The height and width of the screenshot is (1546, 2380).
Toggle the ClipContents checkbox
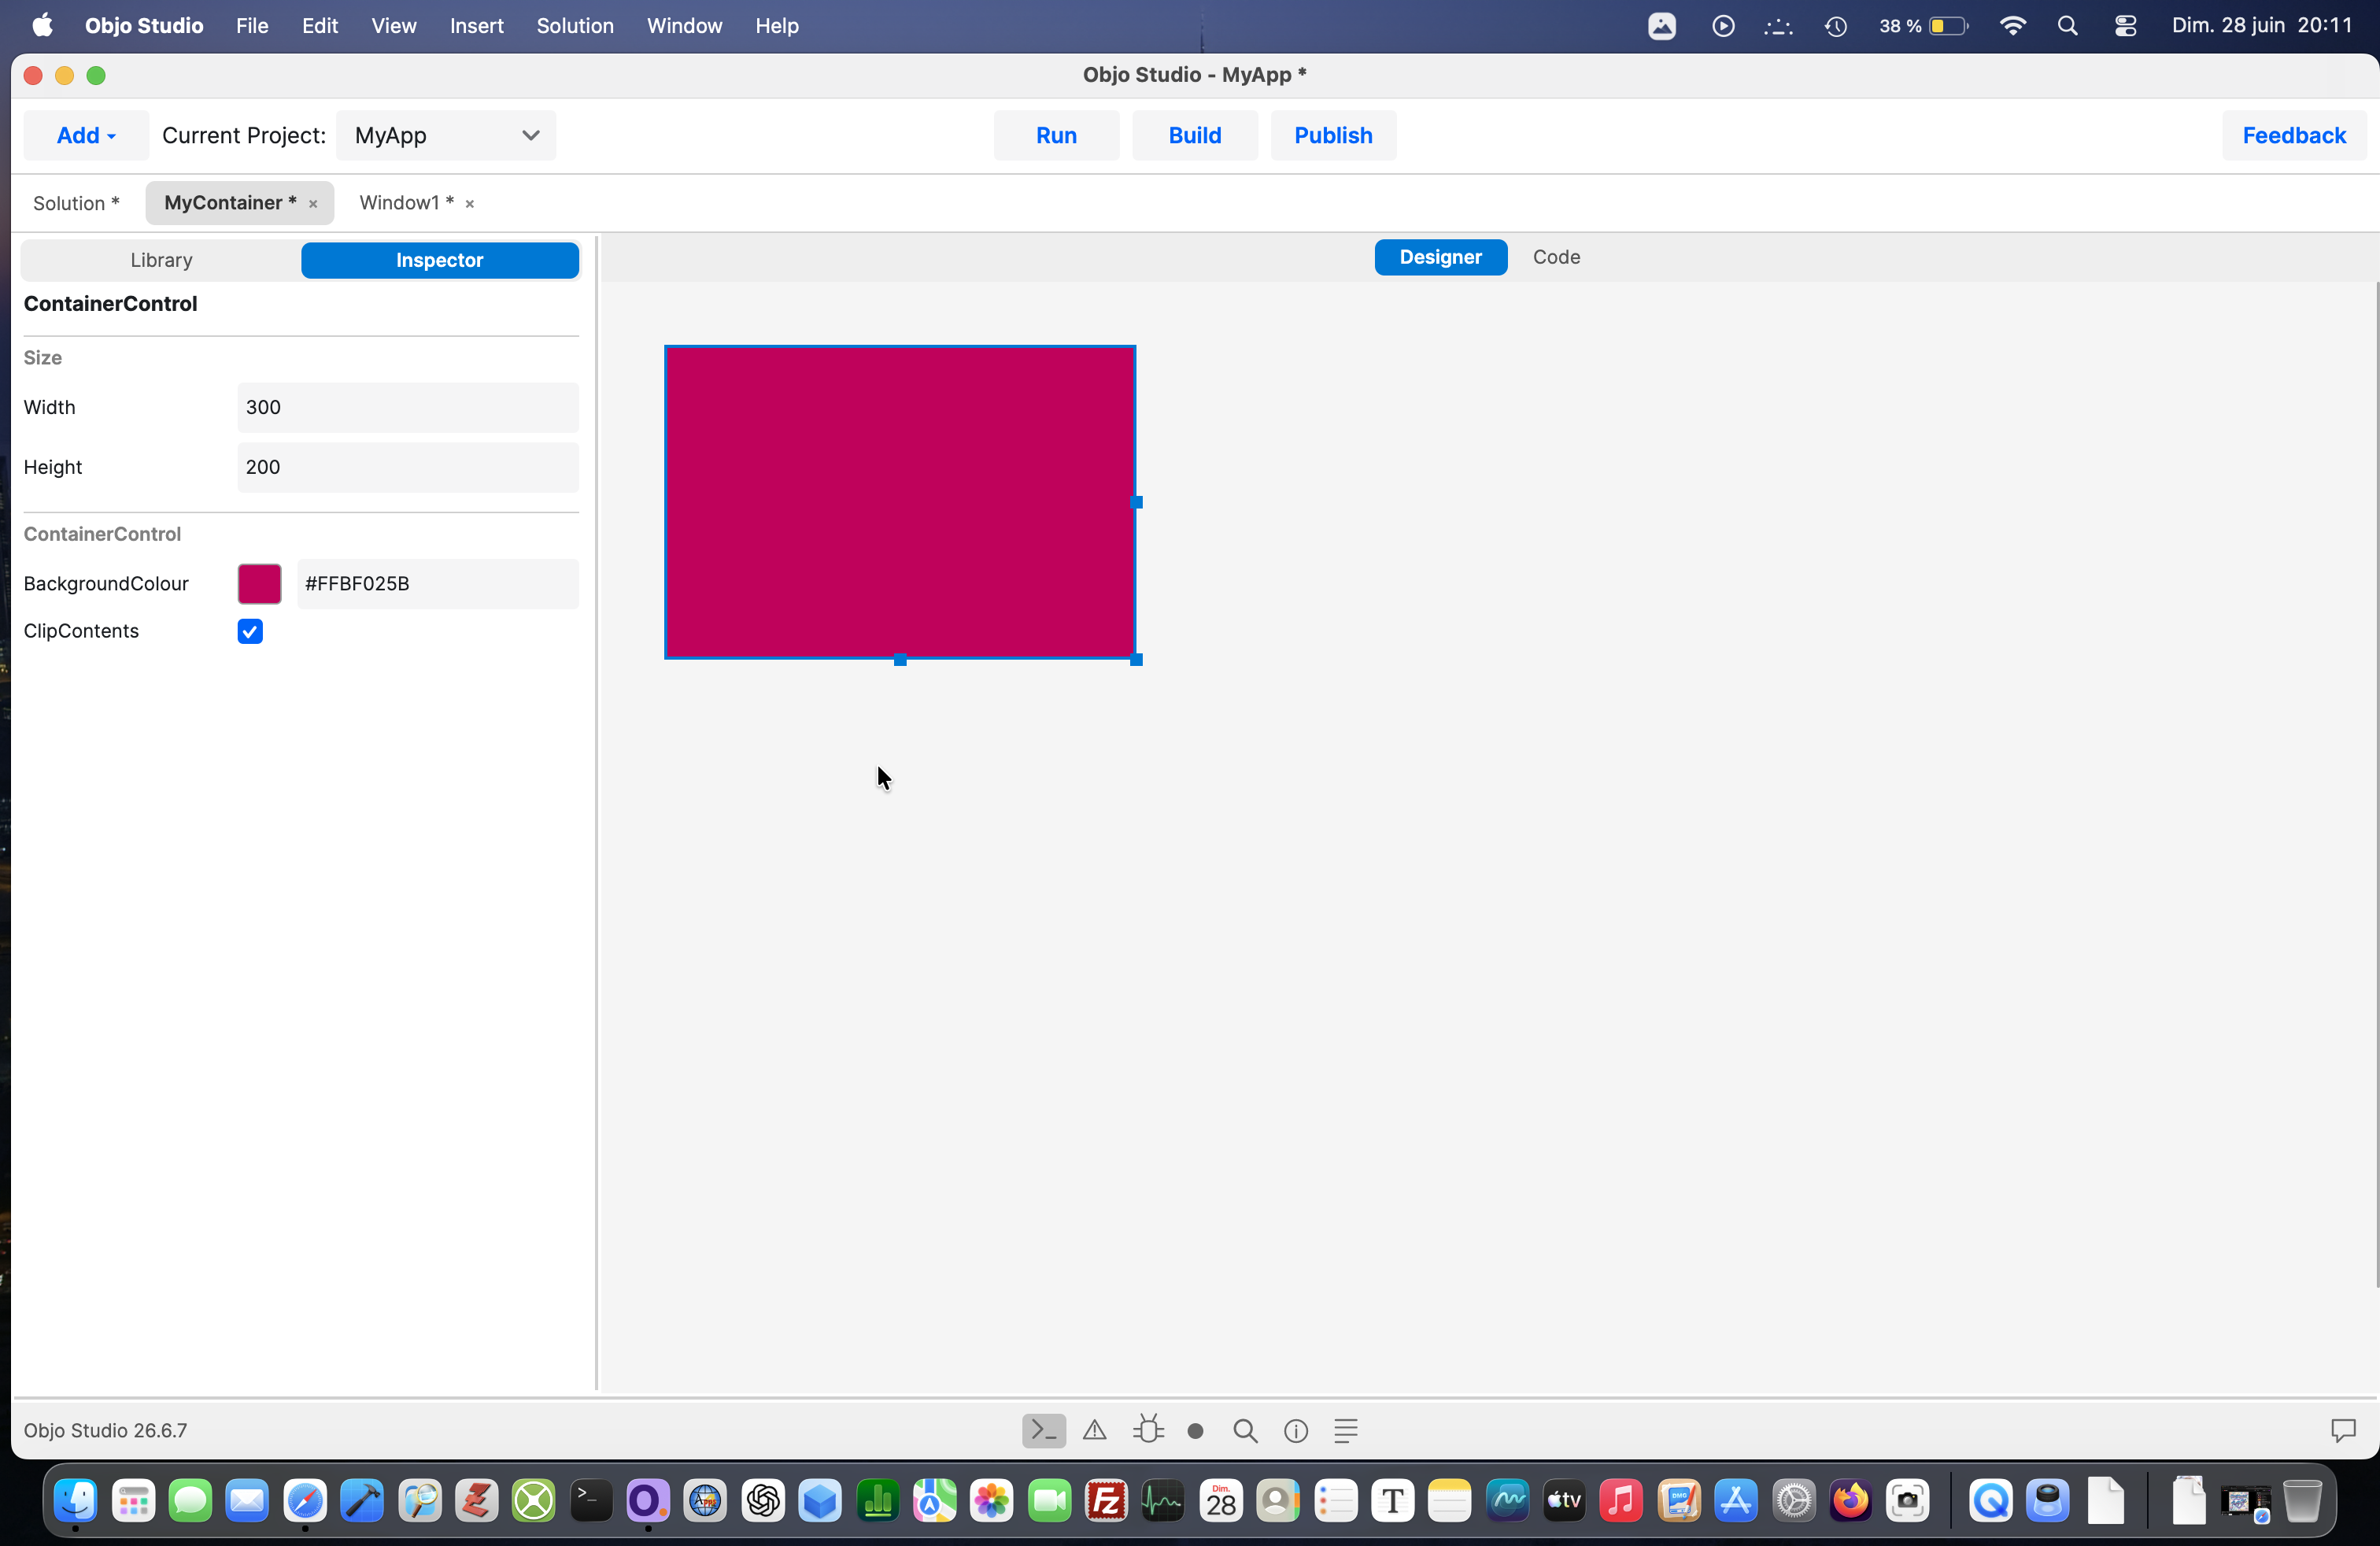pos(250,631)
